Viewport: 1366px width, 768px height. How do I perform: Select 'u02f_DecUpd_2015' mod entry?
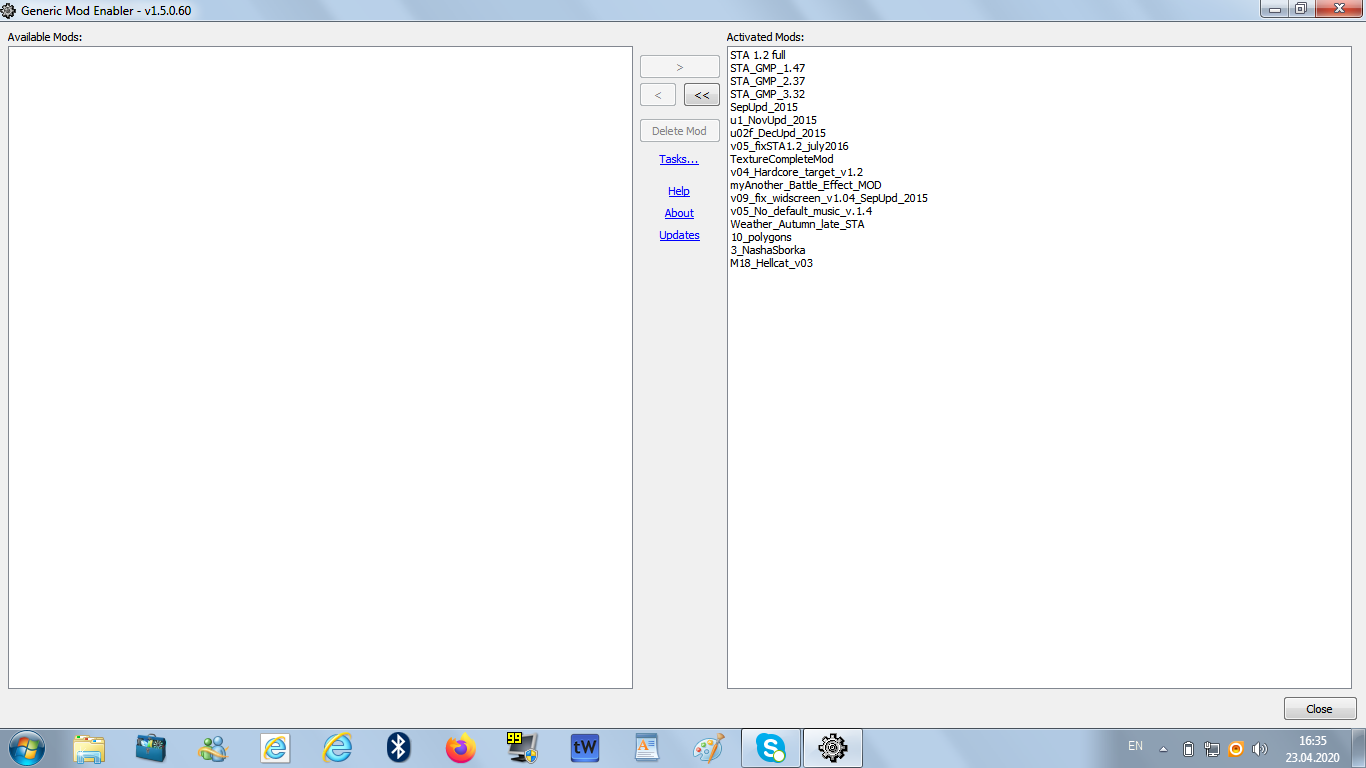point(778,133)
